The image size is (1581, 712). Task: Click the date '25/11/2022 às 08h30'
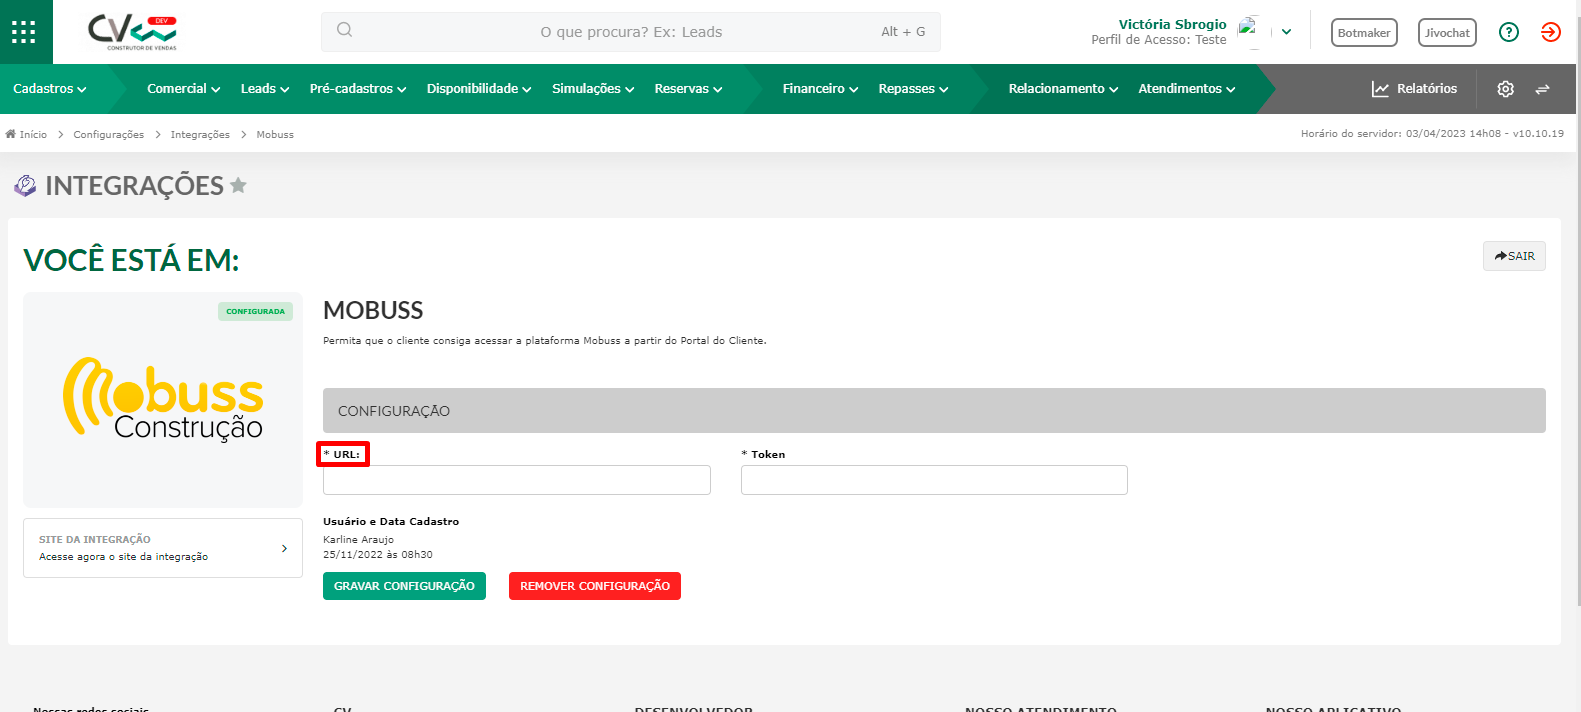click(x=378, y=554)
